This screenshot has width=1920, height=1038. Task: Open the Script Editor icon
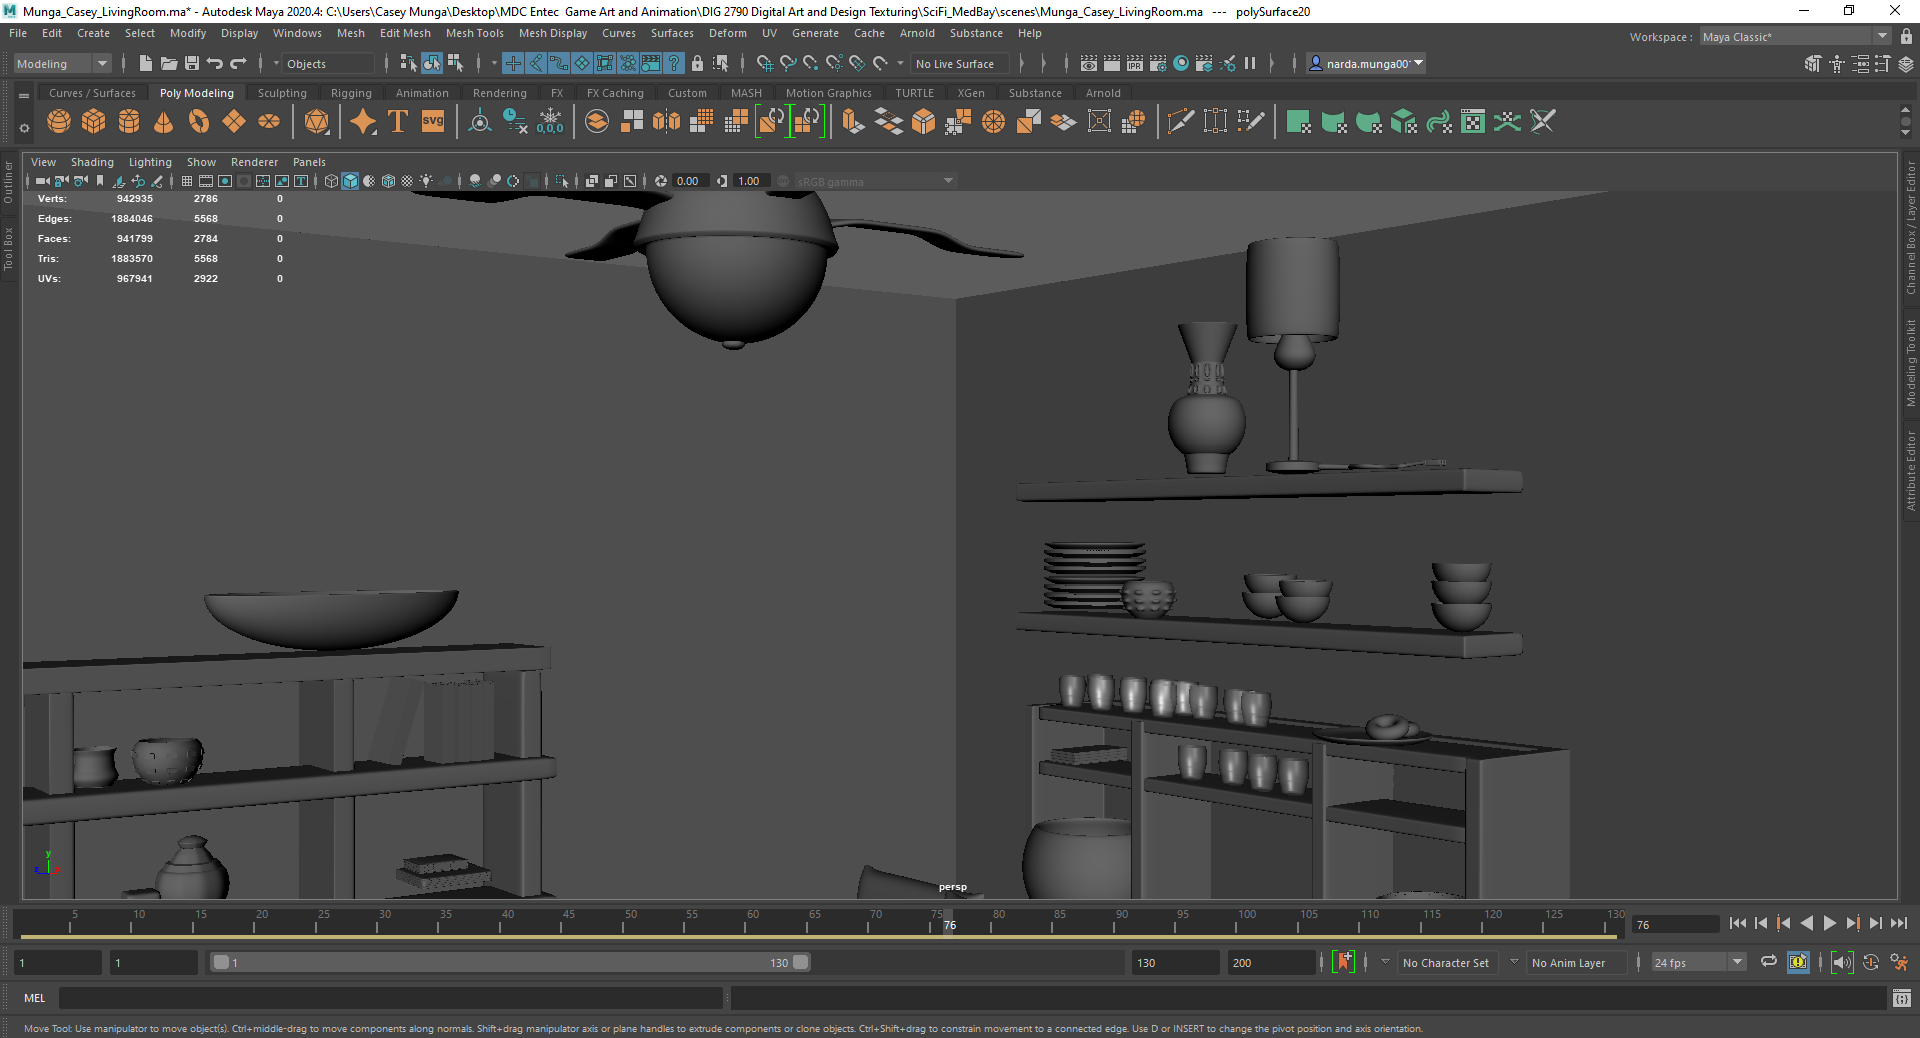click(x=1901, y=998)
